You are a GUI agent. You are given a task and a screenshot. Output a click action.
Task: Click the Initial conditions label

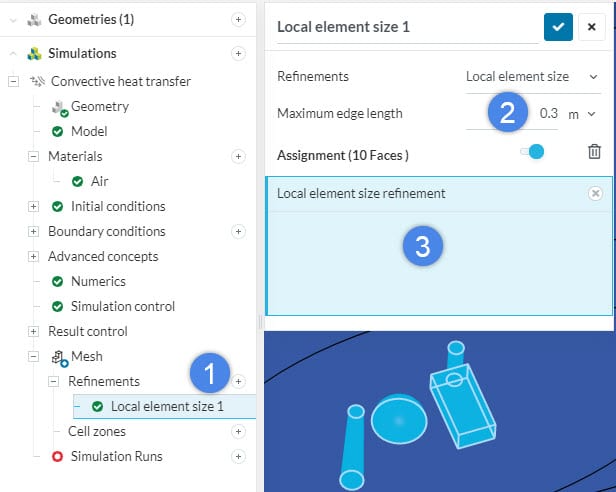coord(118,206)
